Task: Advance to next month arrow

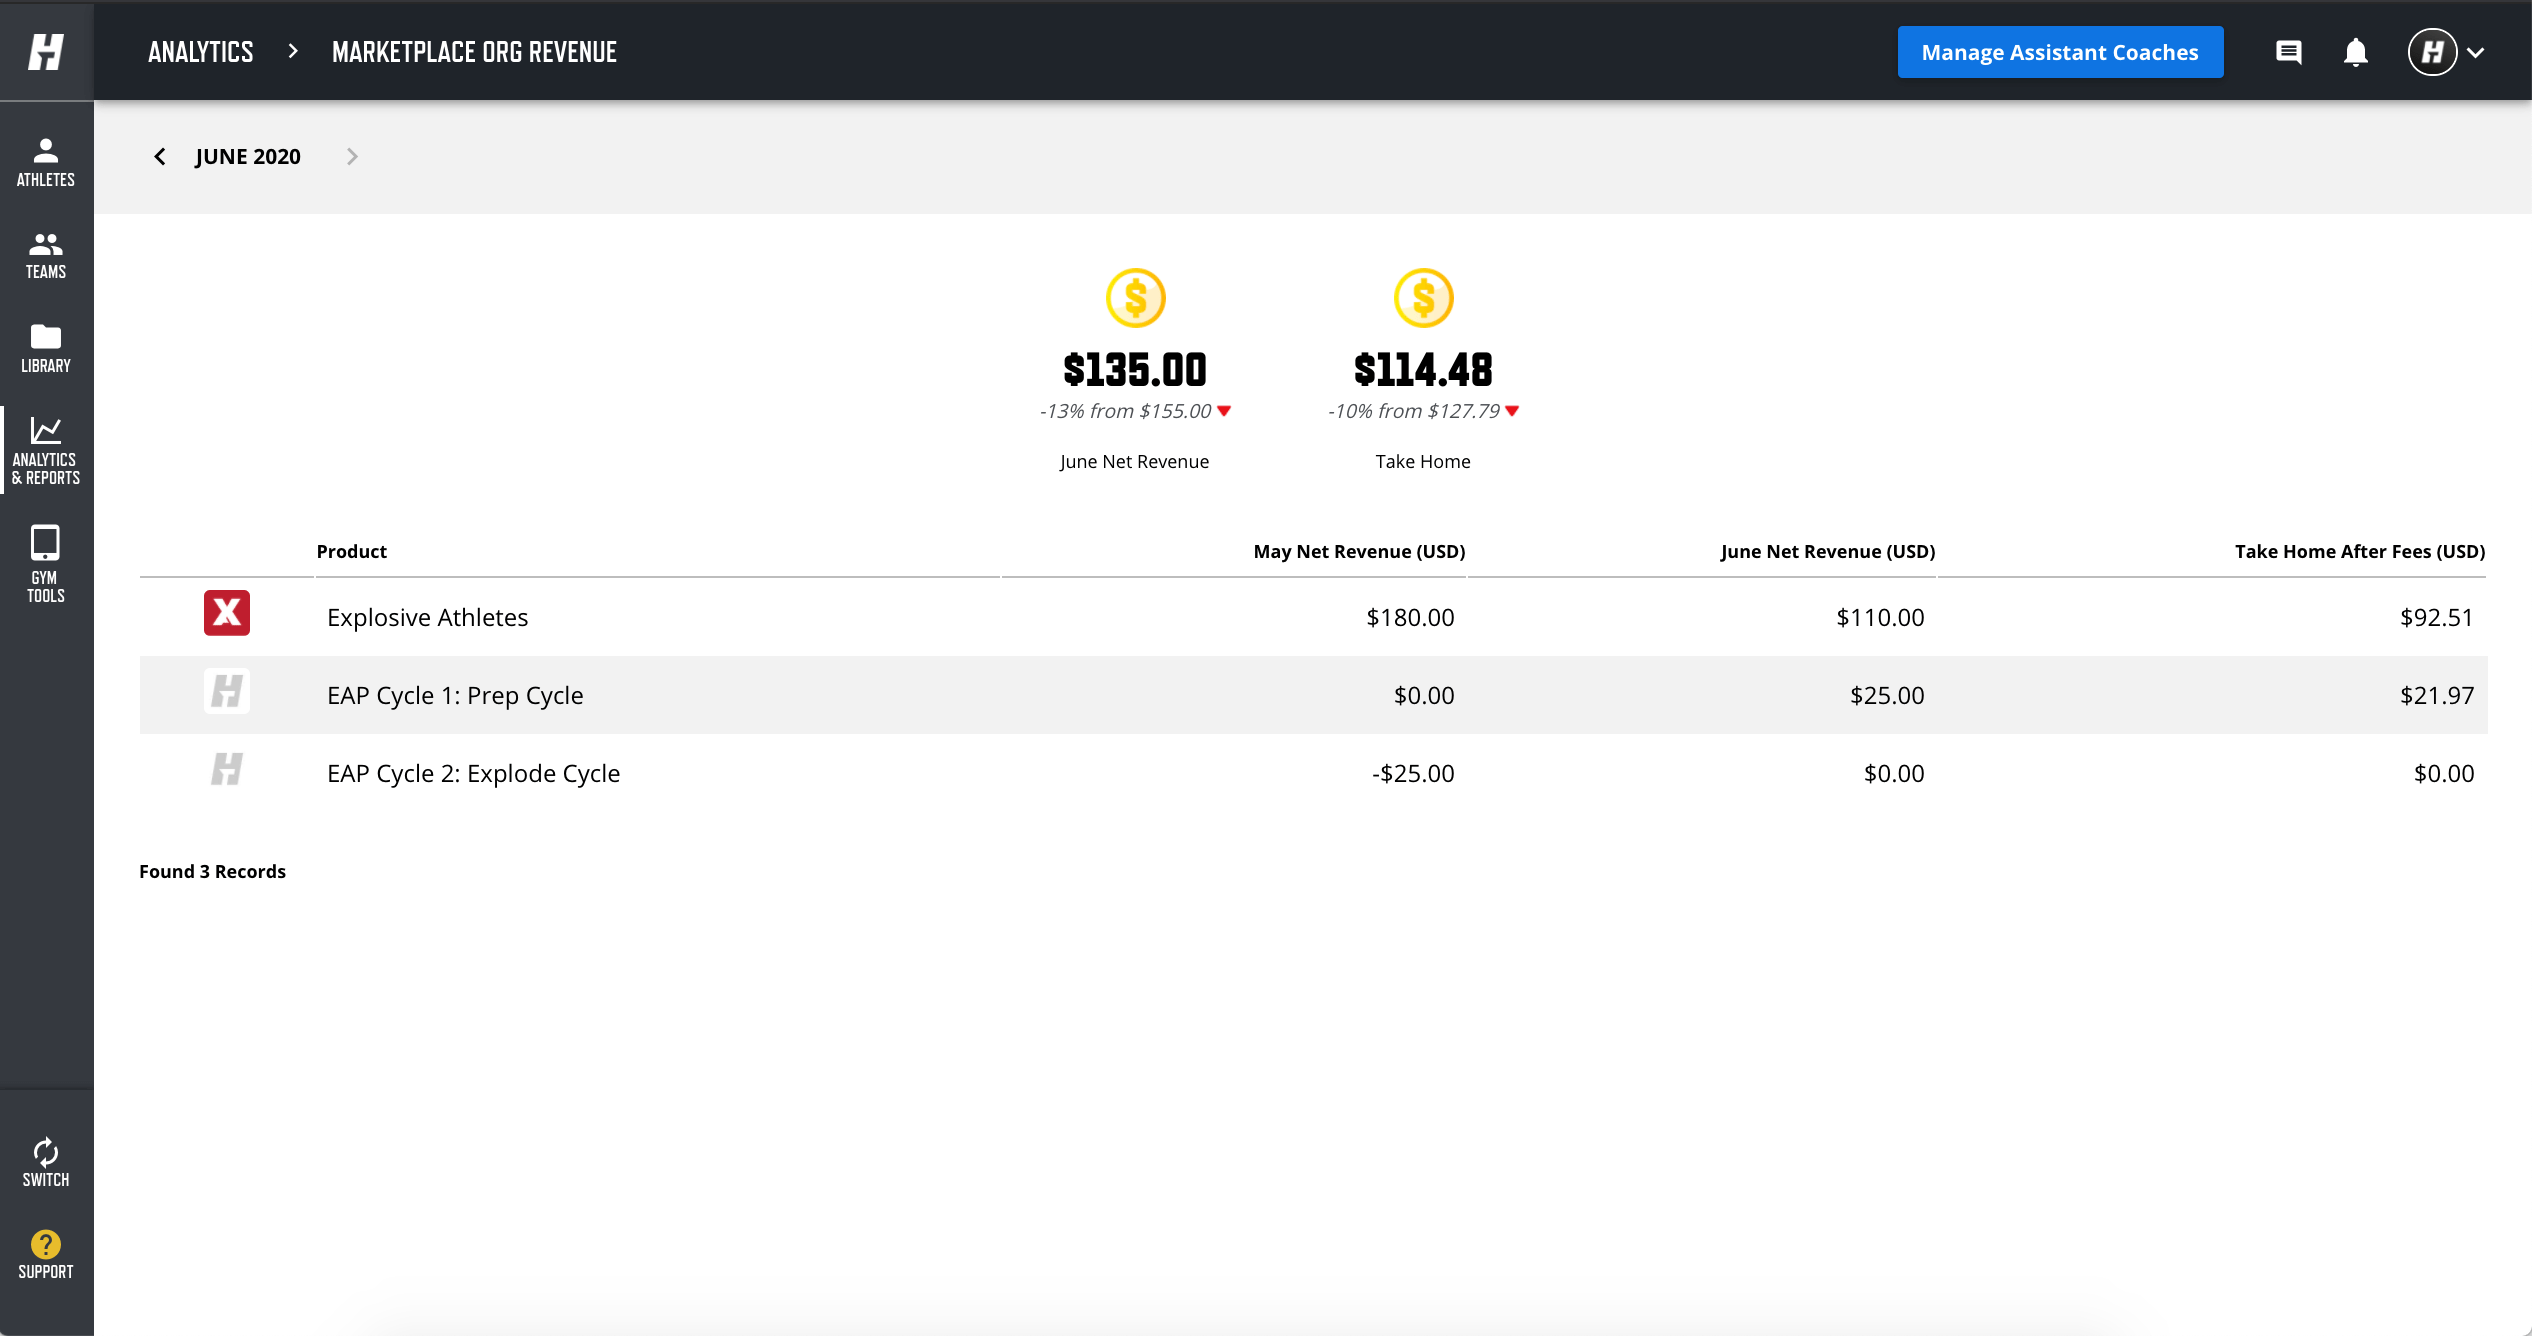Action: [x=352, y=157]
